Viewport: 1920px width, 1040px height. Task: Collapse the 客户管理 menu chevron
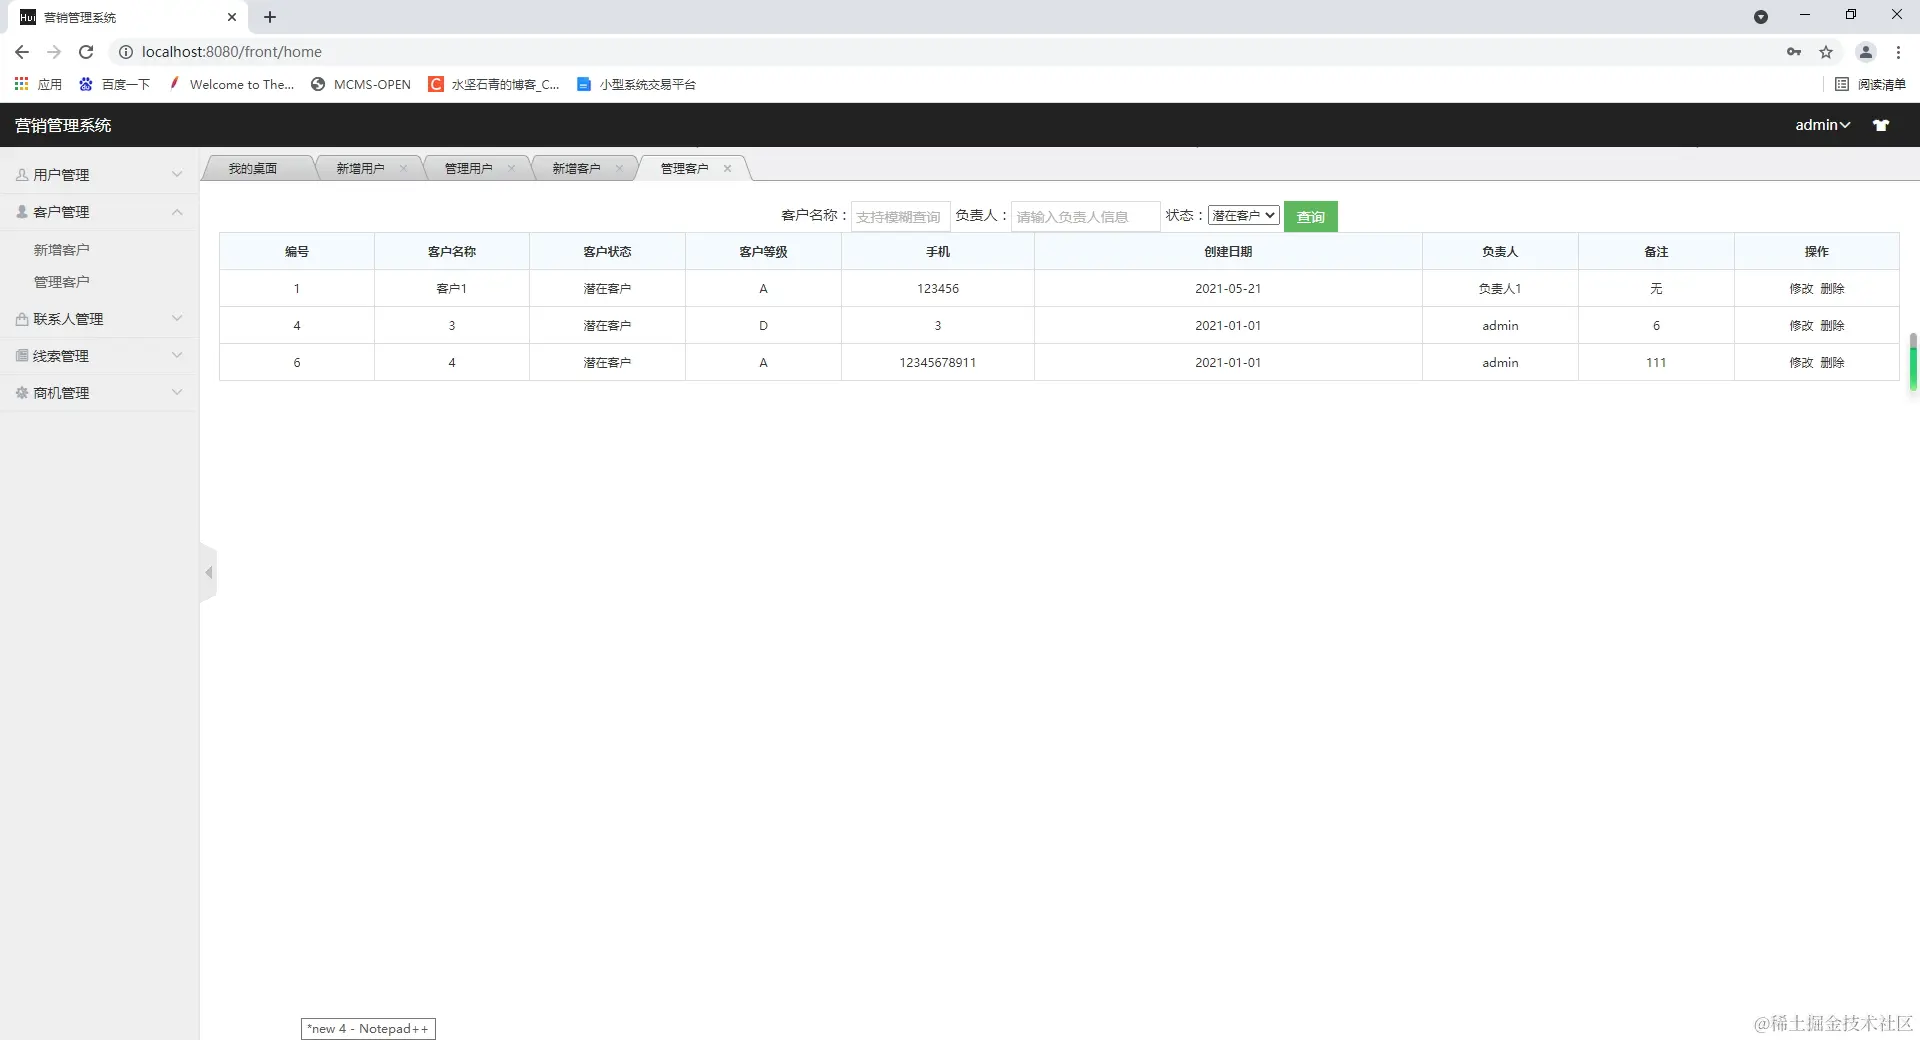click(177, 212)
